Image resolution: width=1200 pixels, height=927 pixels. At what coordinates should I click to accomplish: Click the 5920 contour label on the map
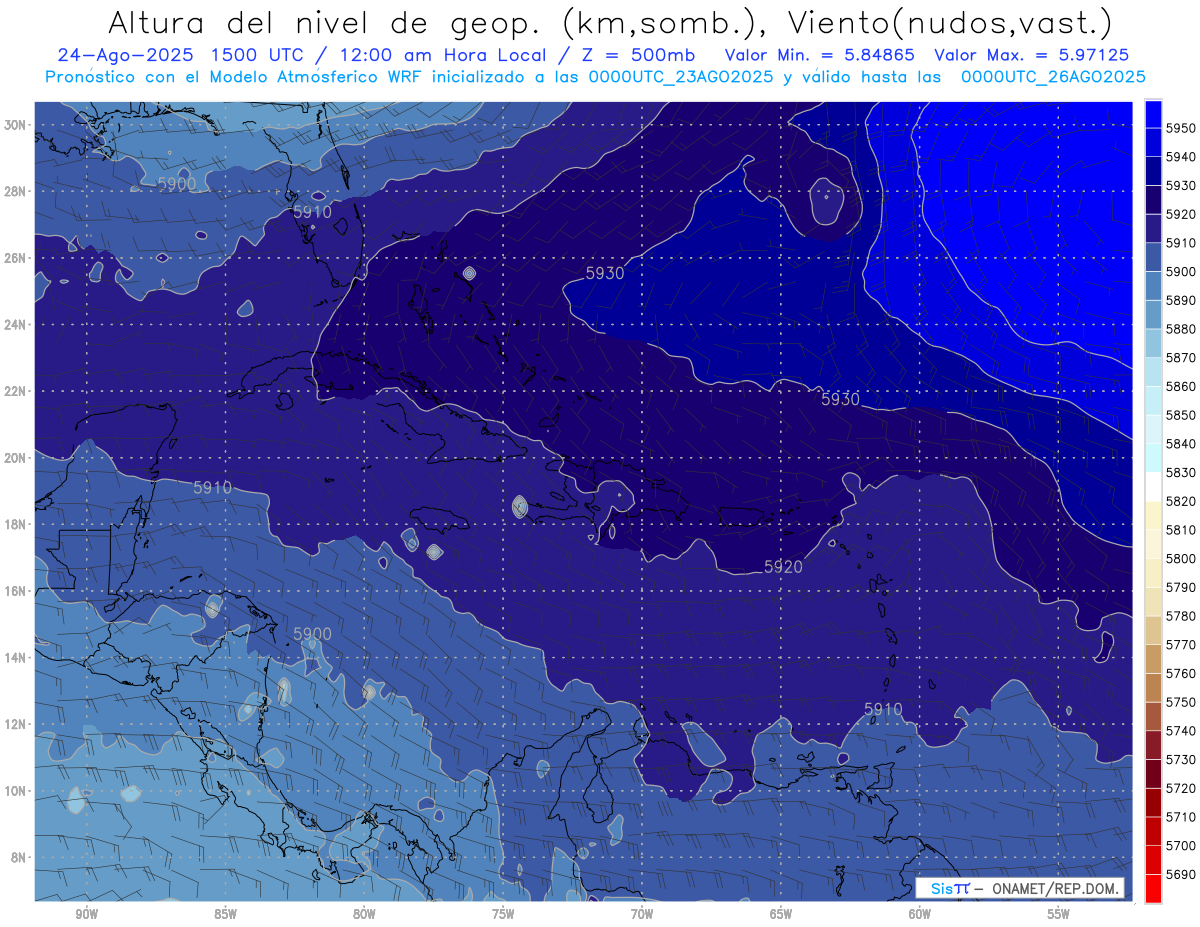(783, 567)
